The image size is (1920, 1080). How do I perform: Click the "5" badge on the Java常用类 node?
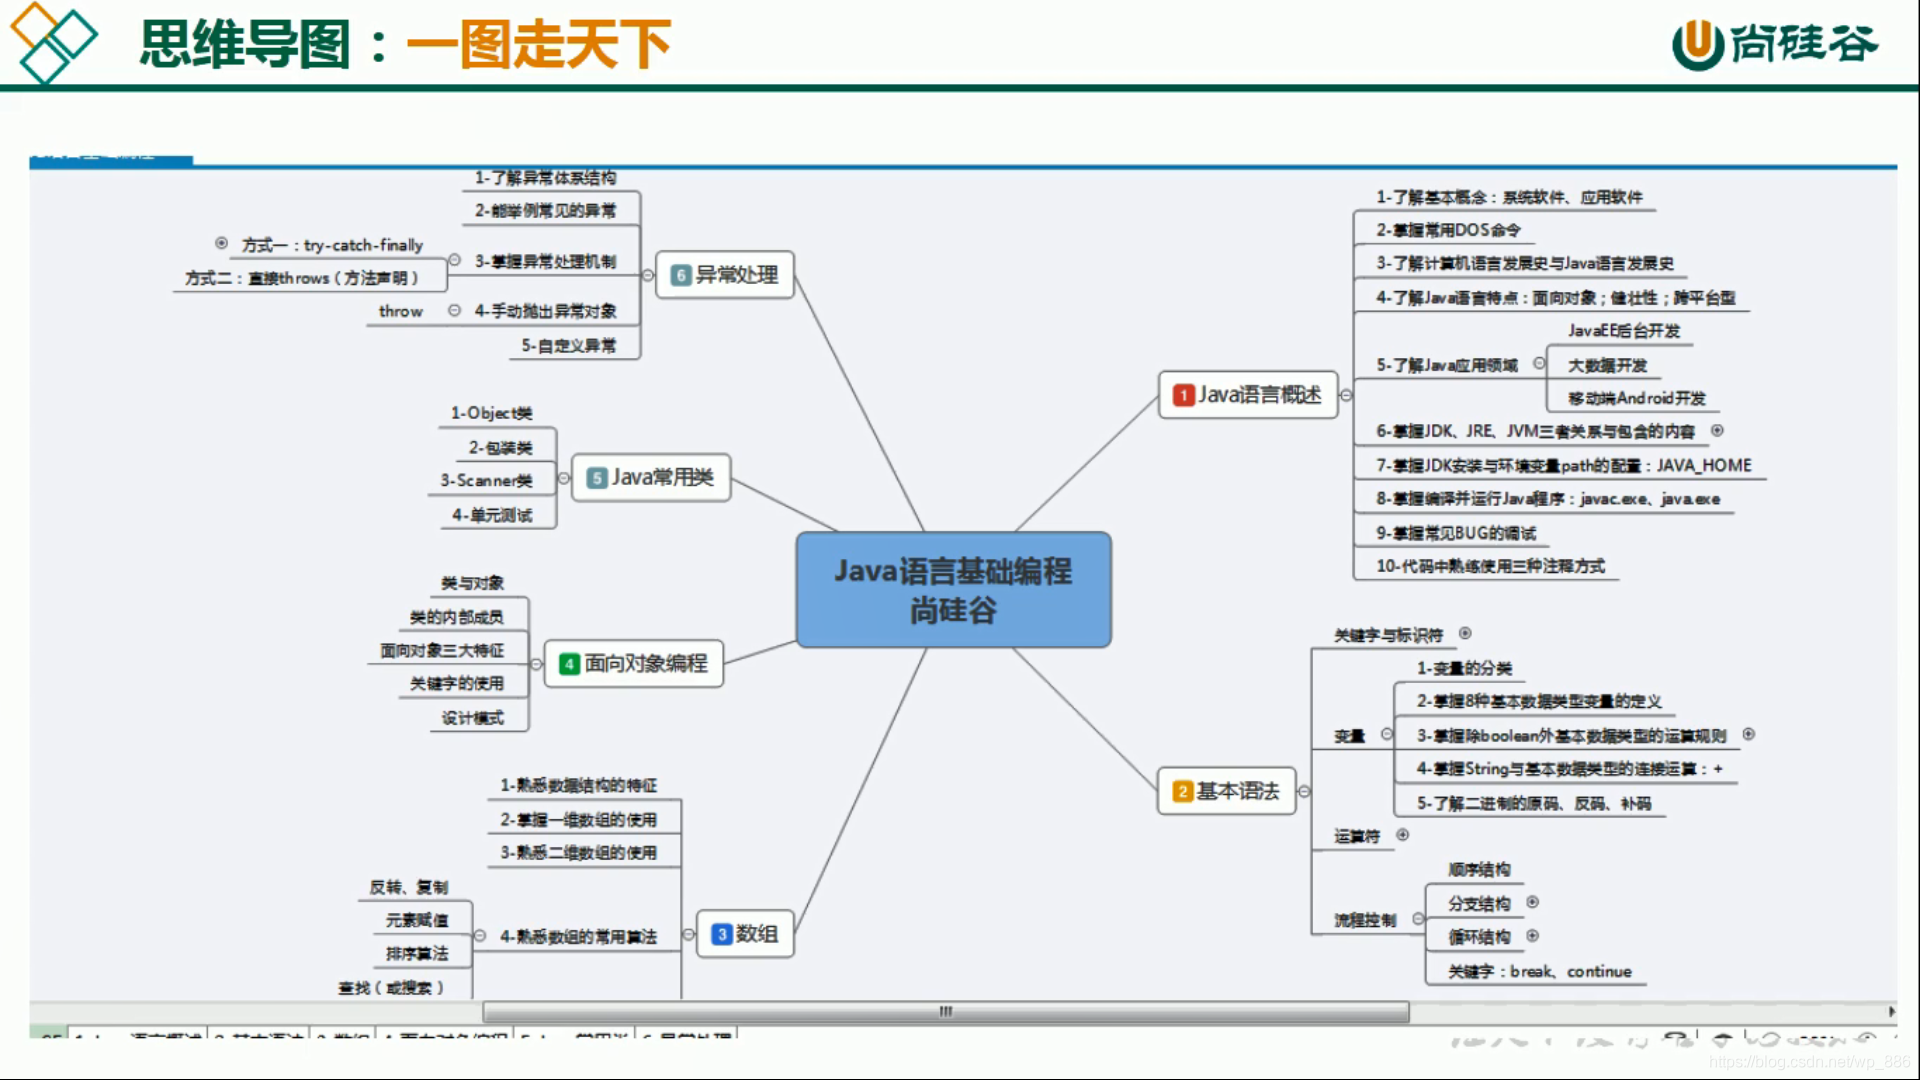click(x=597, y=478)
